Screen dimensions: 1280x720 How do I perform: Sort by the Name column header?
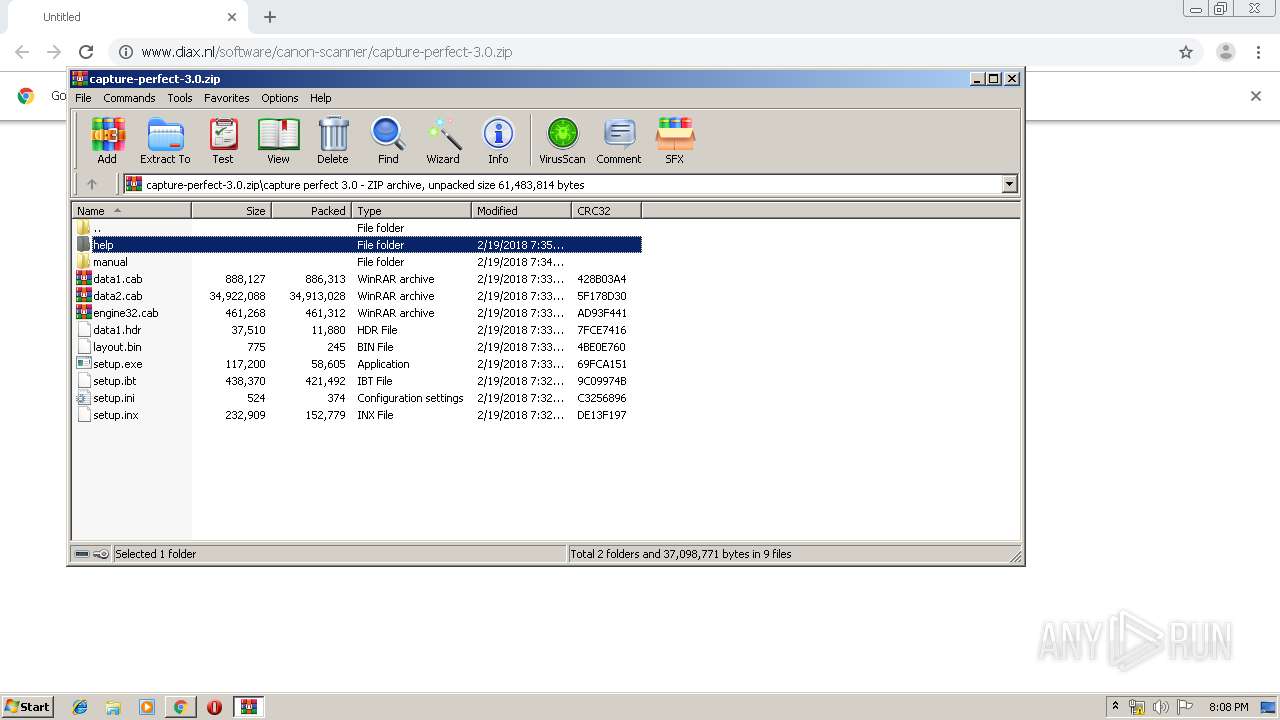point(131,210)
